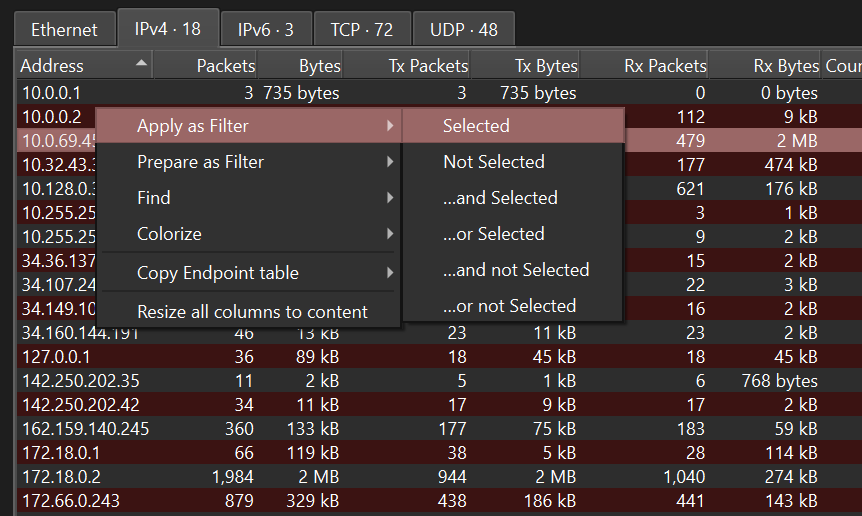Click Rx Bytes value 114 kB
Viewport: 862px width, 516px height.
[791, 453]
